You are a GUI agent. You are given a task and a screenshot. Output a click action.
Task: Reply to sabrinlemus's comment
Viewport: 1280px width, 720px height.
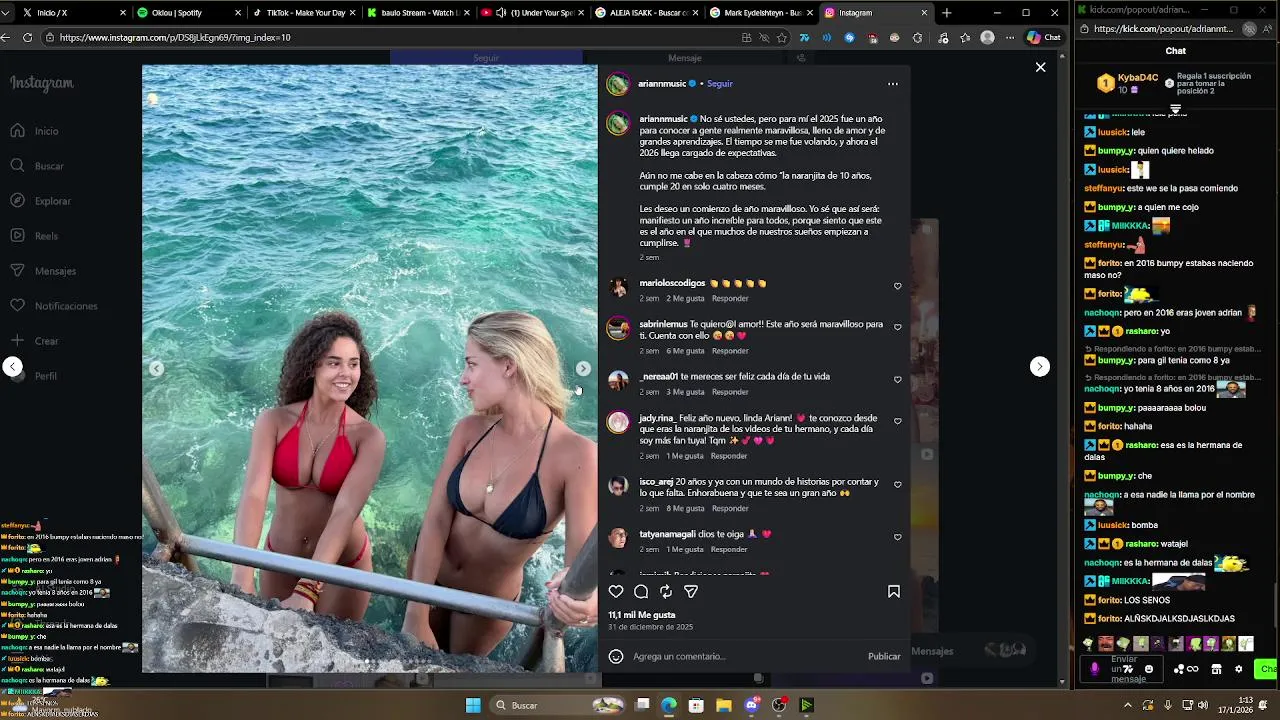730,351
